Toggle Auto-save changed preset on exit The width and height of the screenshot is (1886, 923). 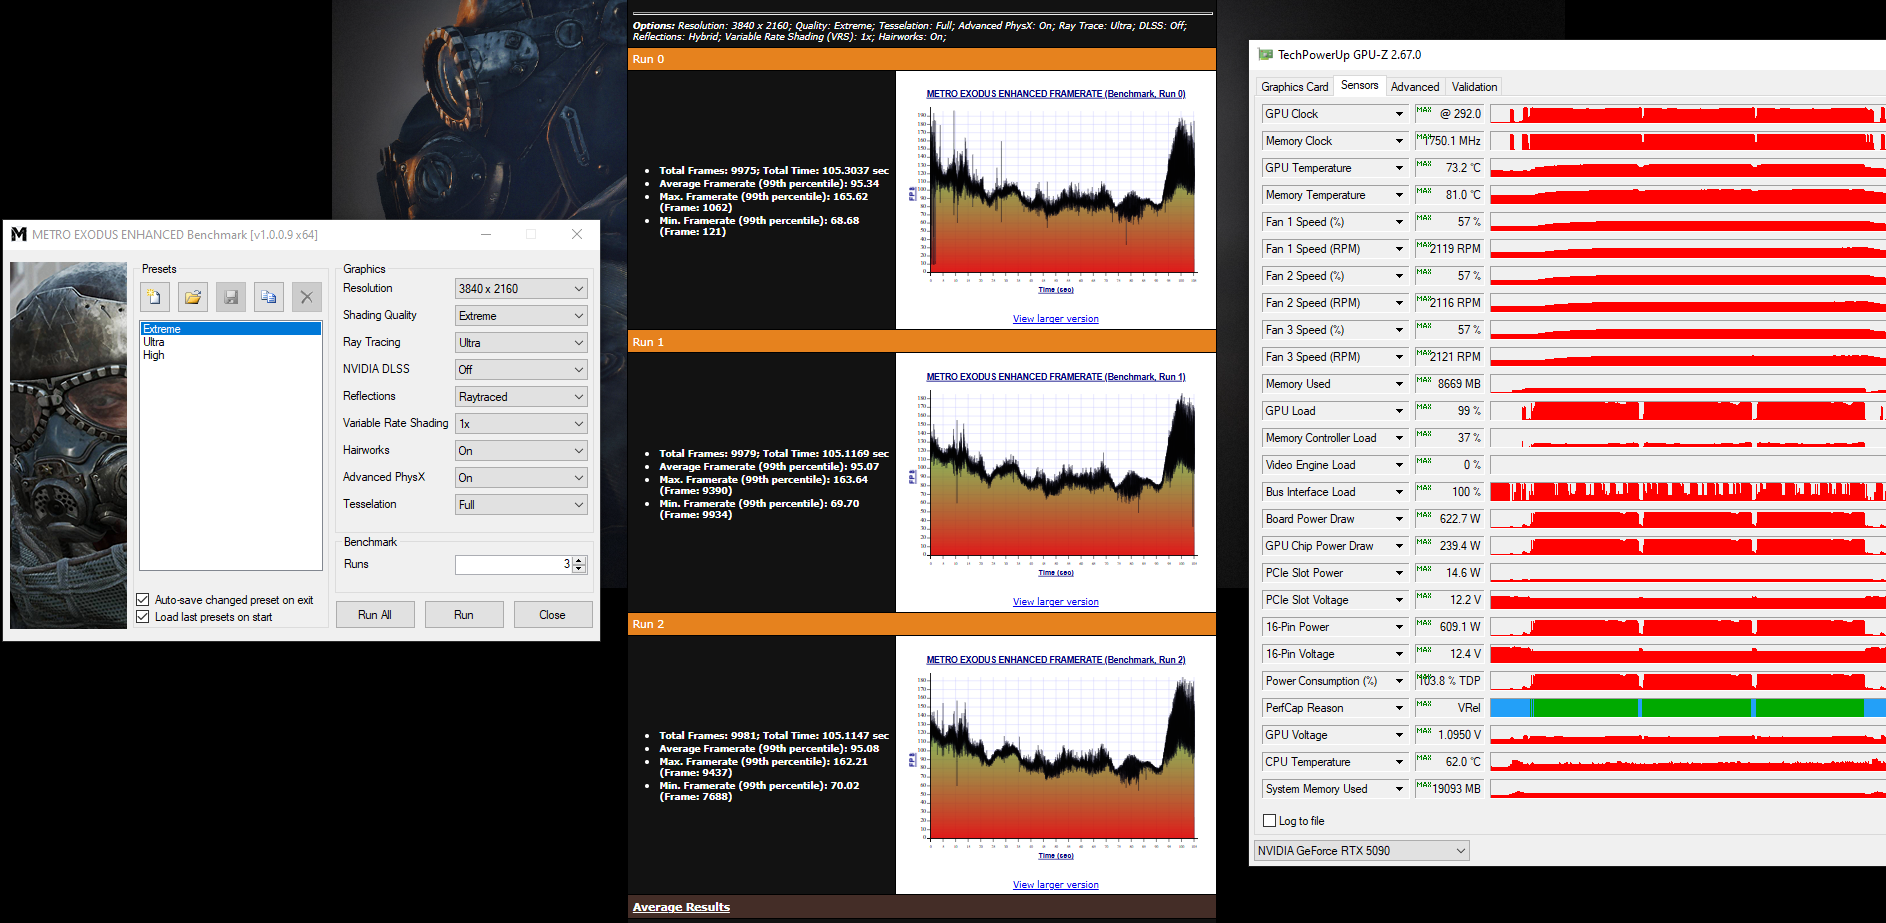143,600
